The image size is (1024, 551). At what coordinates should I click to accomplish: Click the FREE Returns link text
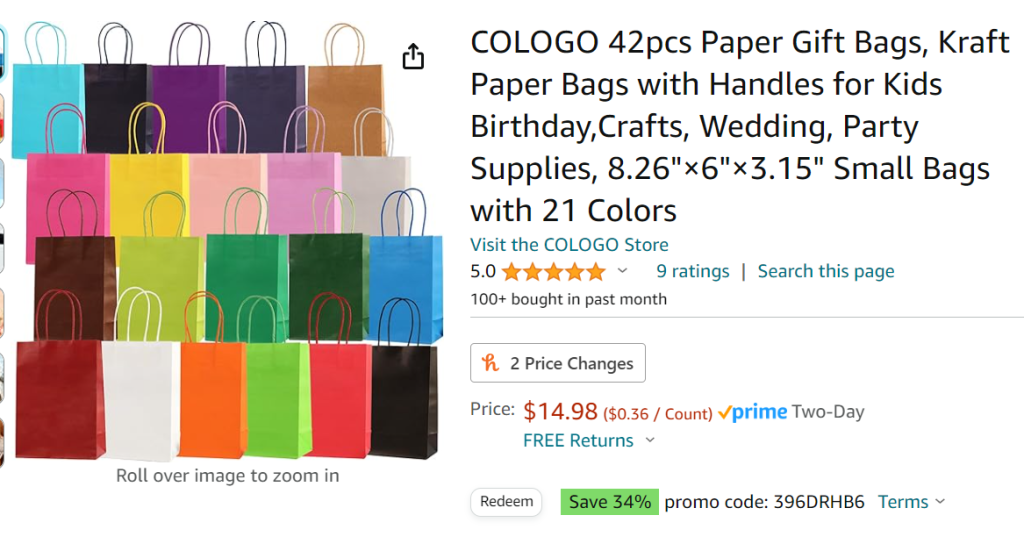coord(578,441)
